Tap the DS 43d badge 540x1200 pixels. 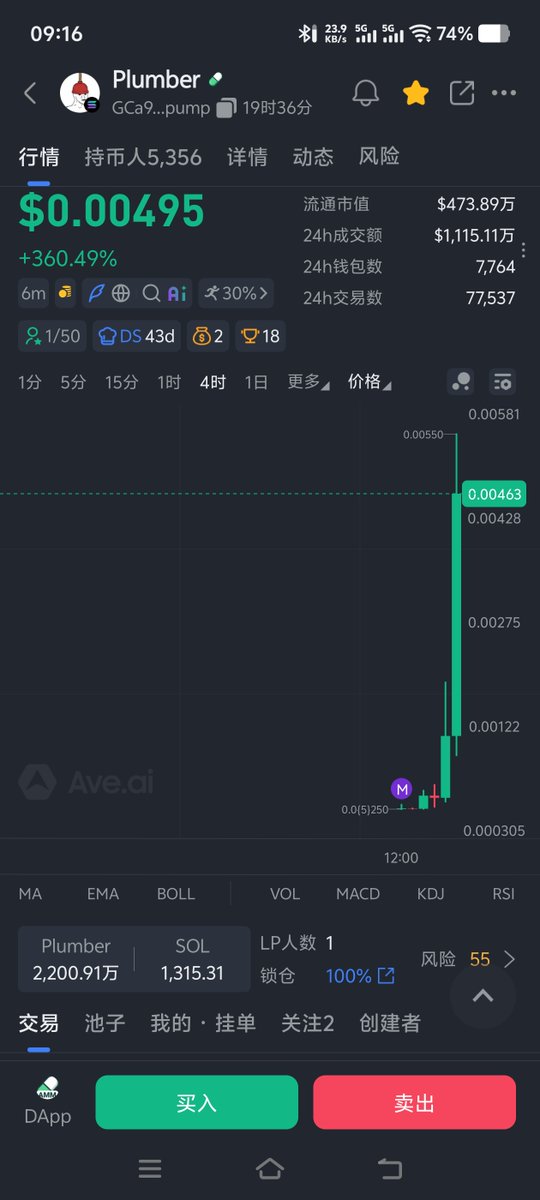137,336
